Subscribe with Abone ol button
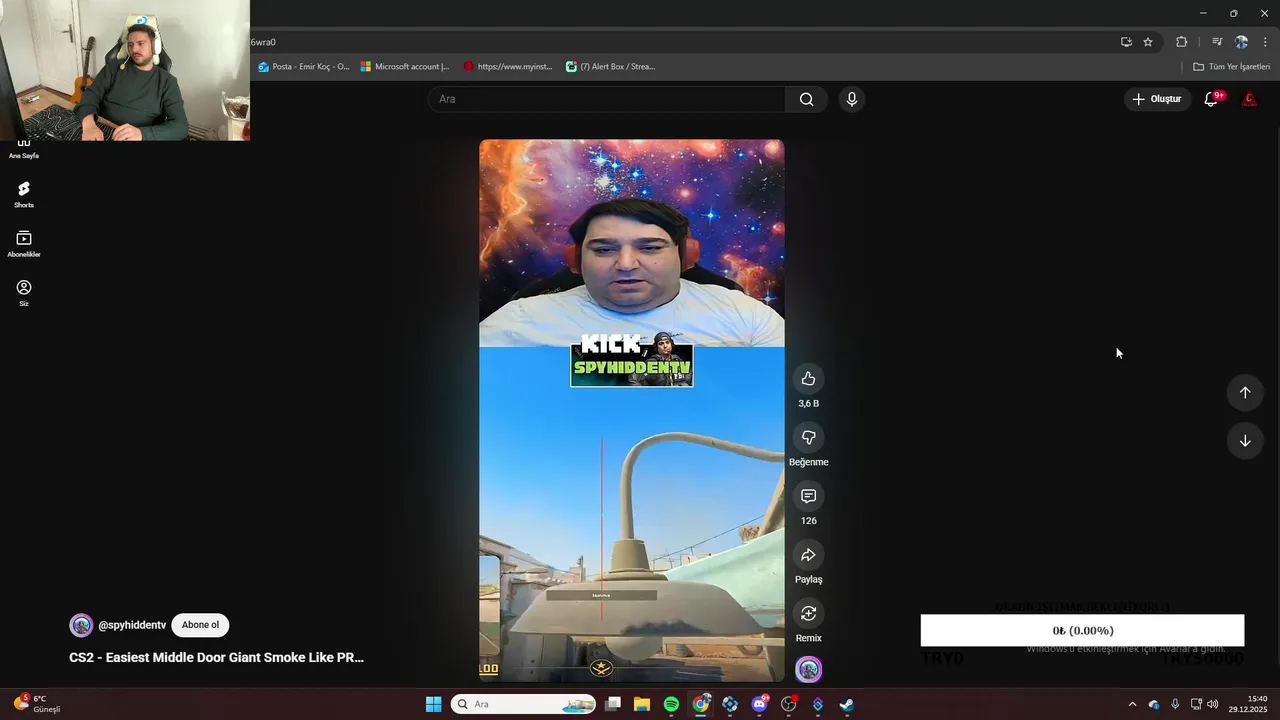Image resolution: width=1280 pixels, height=720 pixels. [x=200, y=625]
